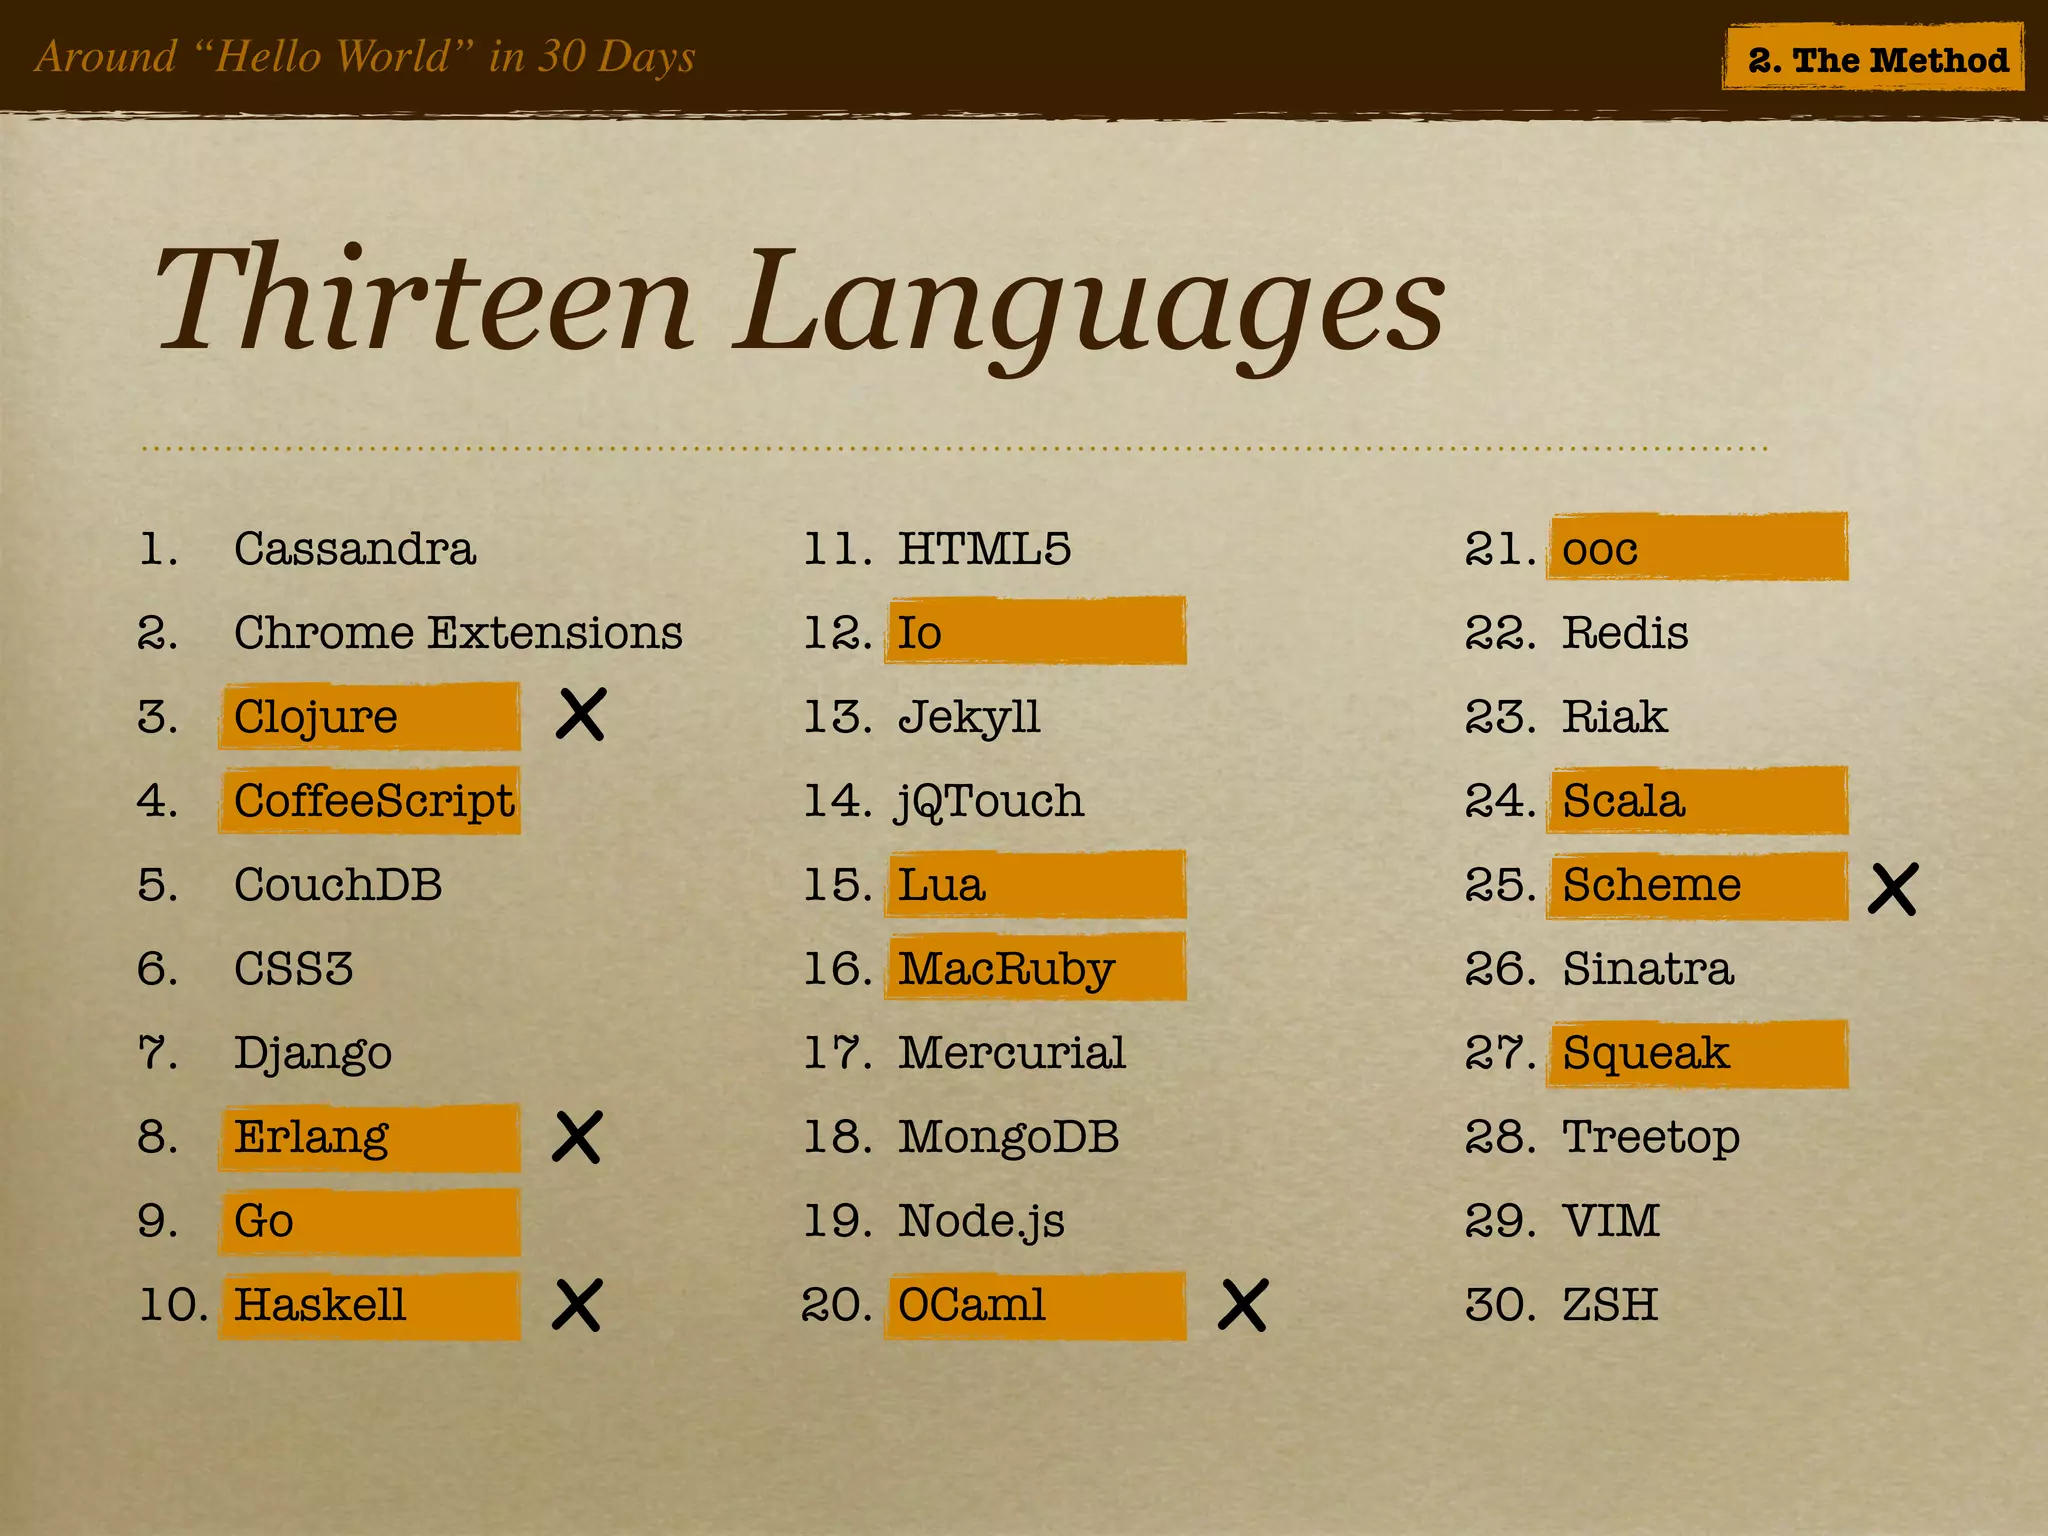Click the X mark next to OCaml

click(1243, 1305)
